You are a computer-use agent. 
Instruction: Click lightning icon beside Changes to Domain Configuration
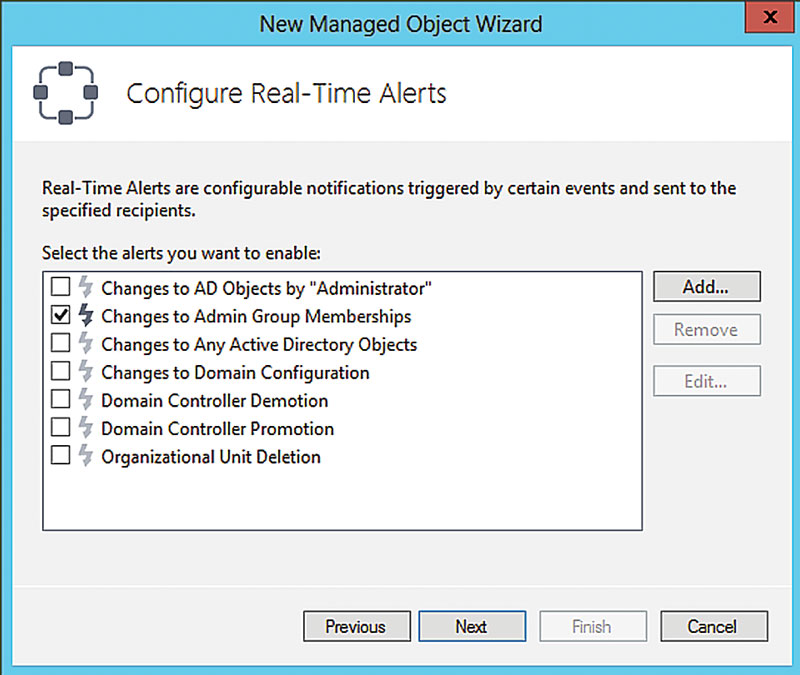[86, 372]
